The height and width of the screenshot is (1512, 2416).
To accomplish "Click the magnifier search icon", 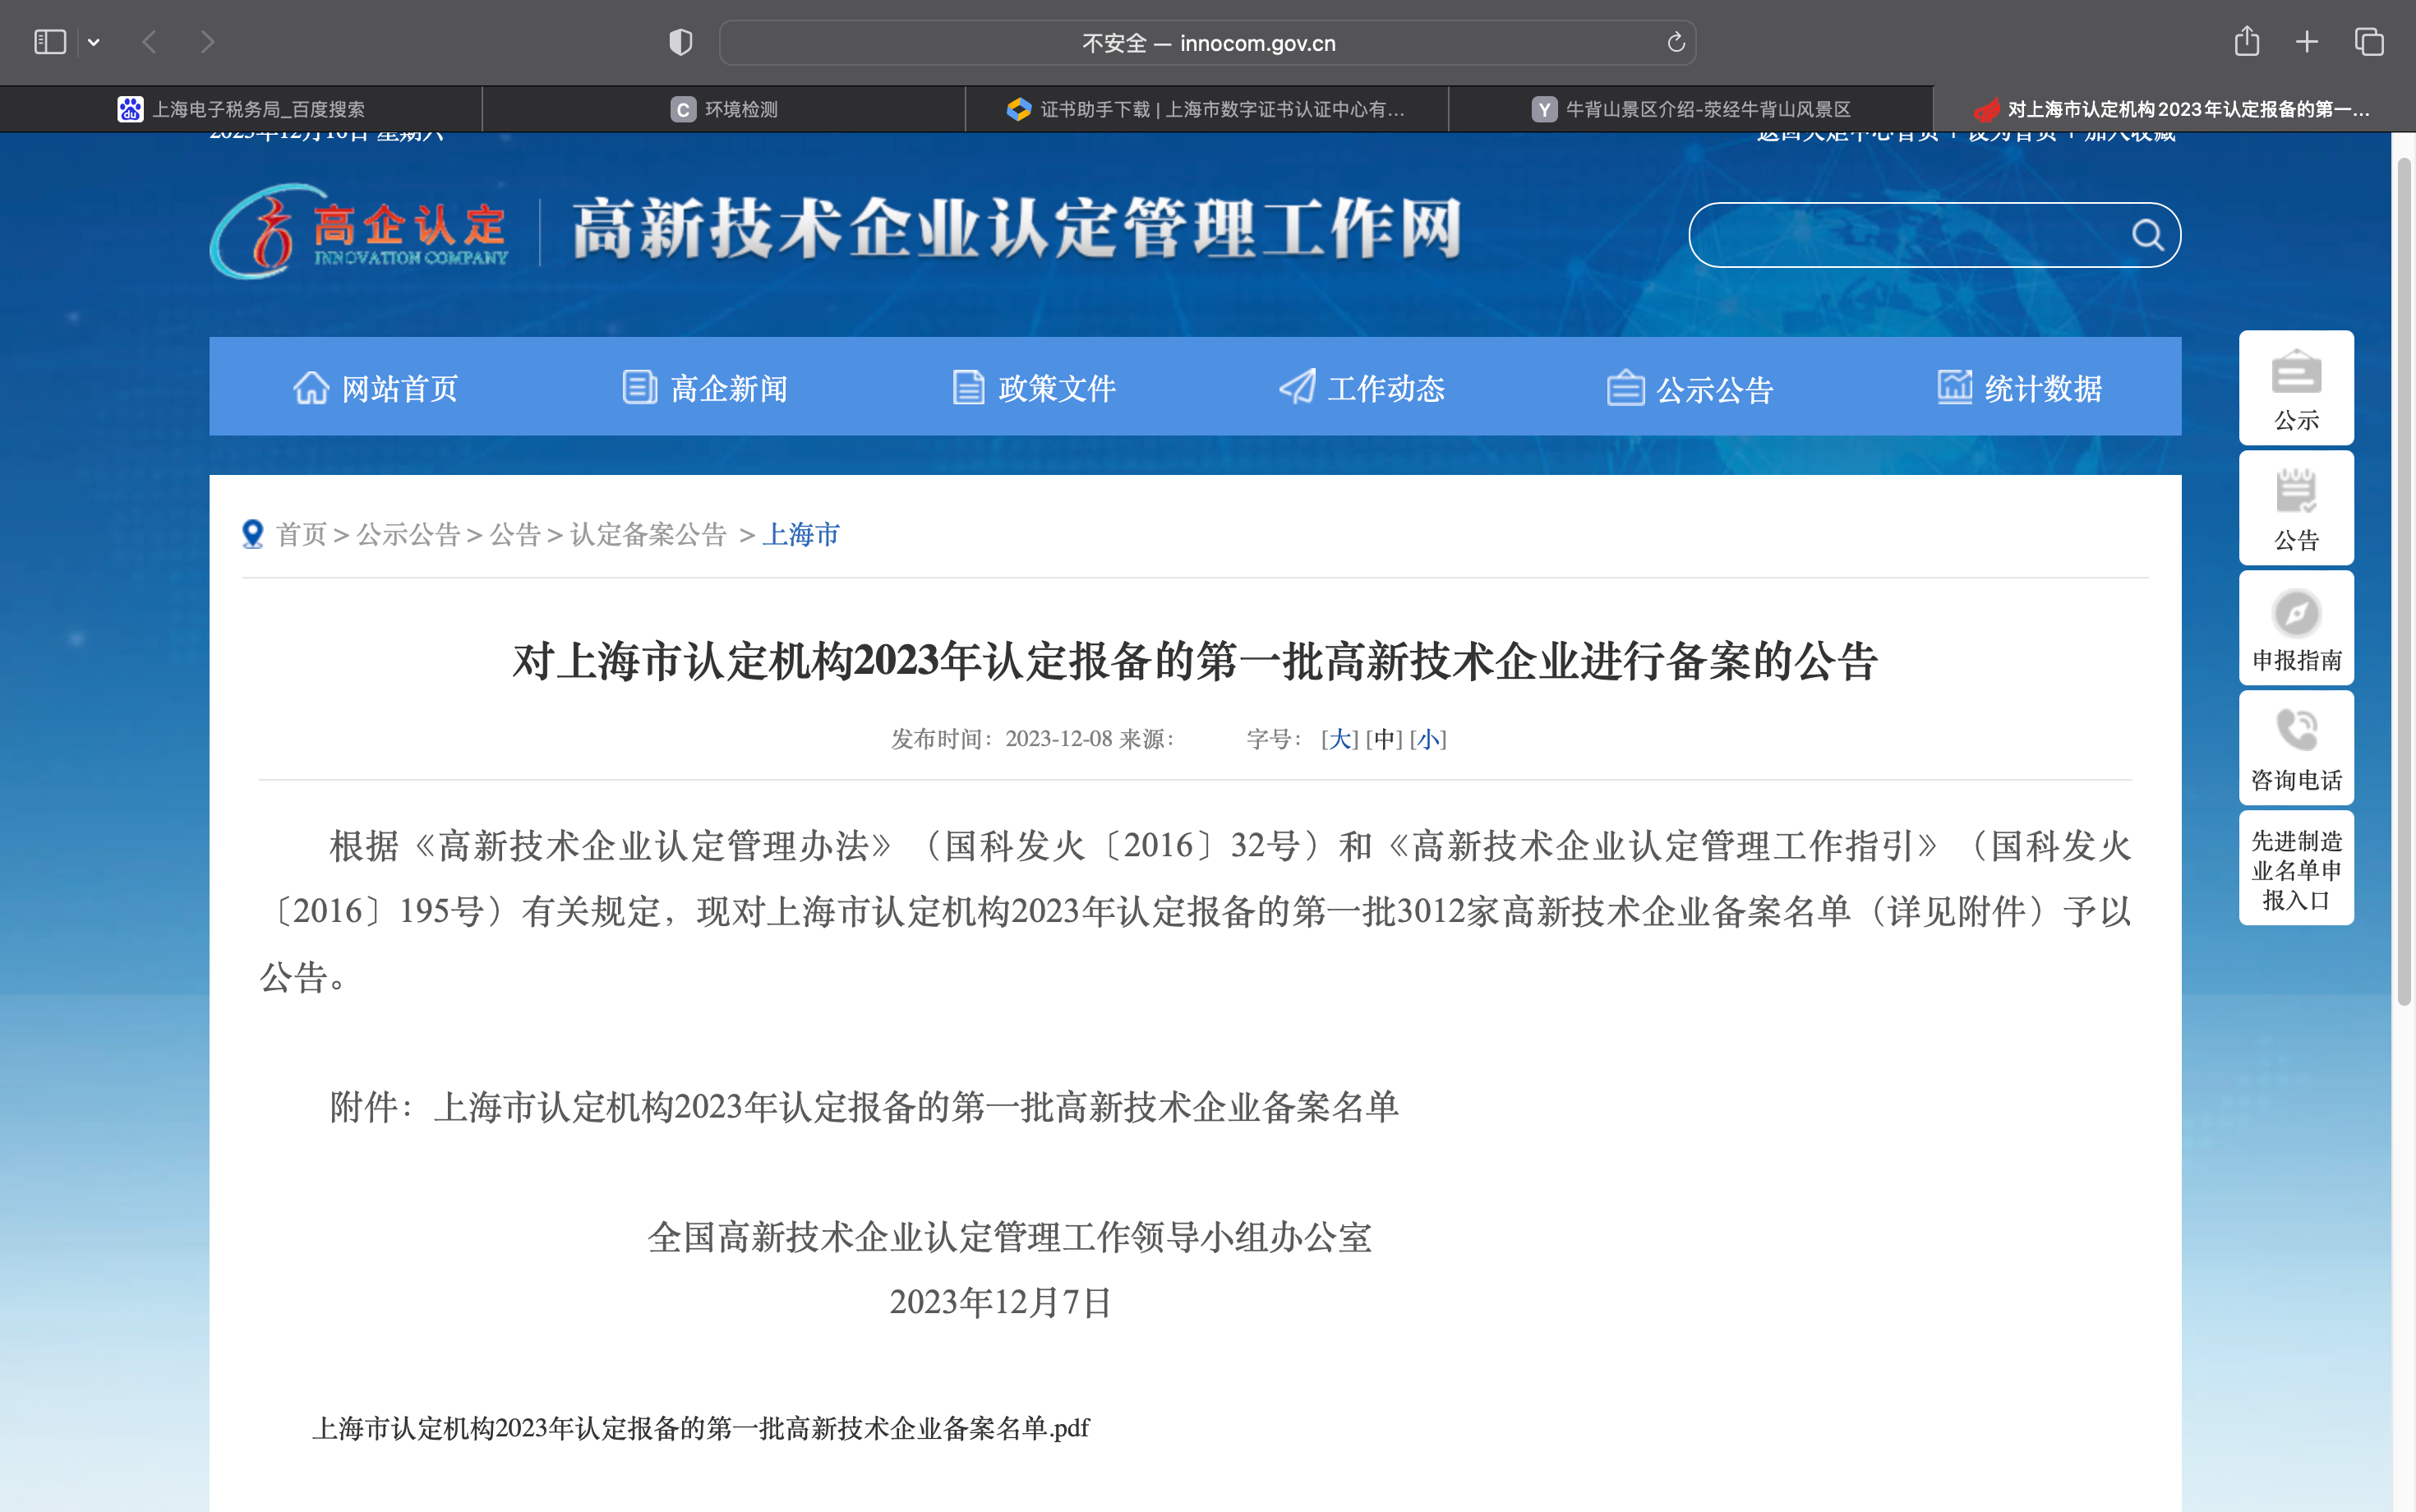I will pyautogui.click(x=2147, y=235).
